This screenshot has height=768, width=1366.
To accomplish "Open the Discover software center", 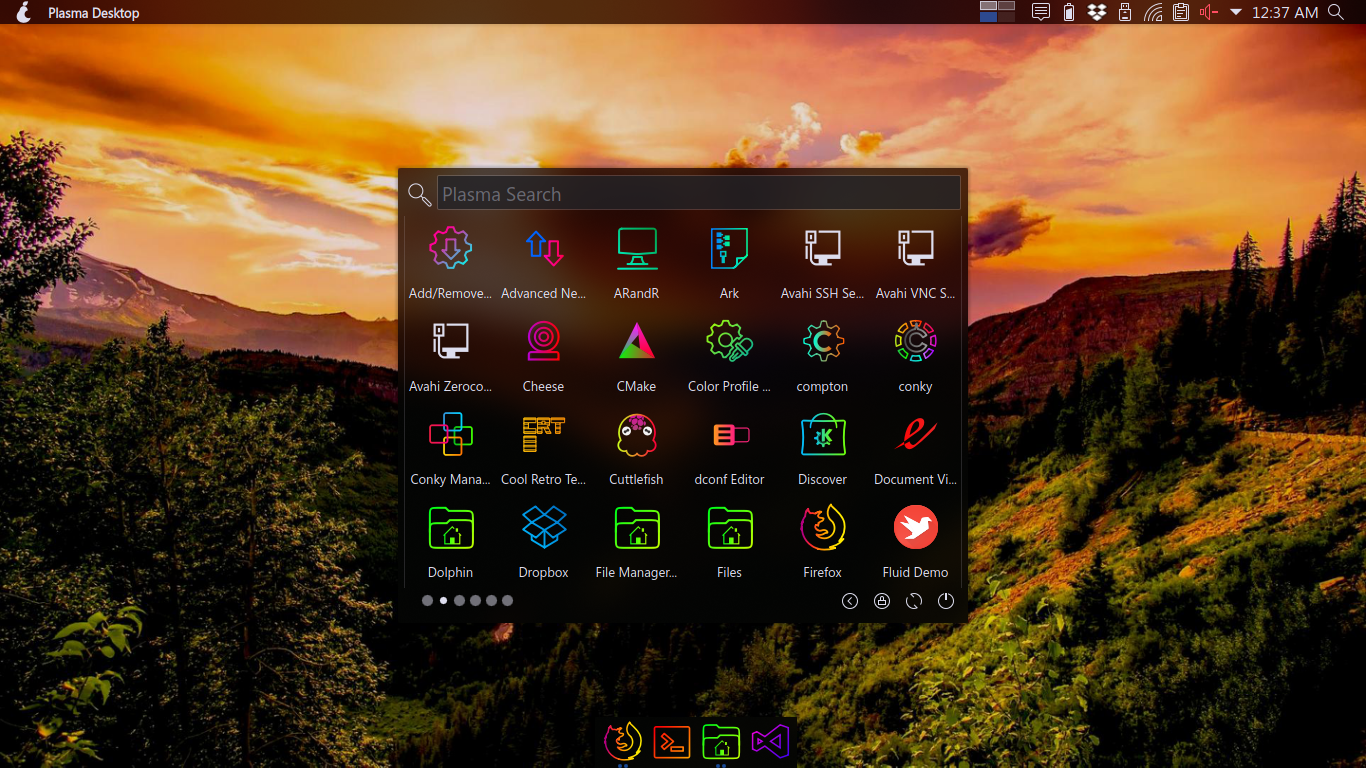I will (x=823, y=434).
